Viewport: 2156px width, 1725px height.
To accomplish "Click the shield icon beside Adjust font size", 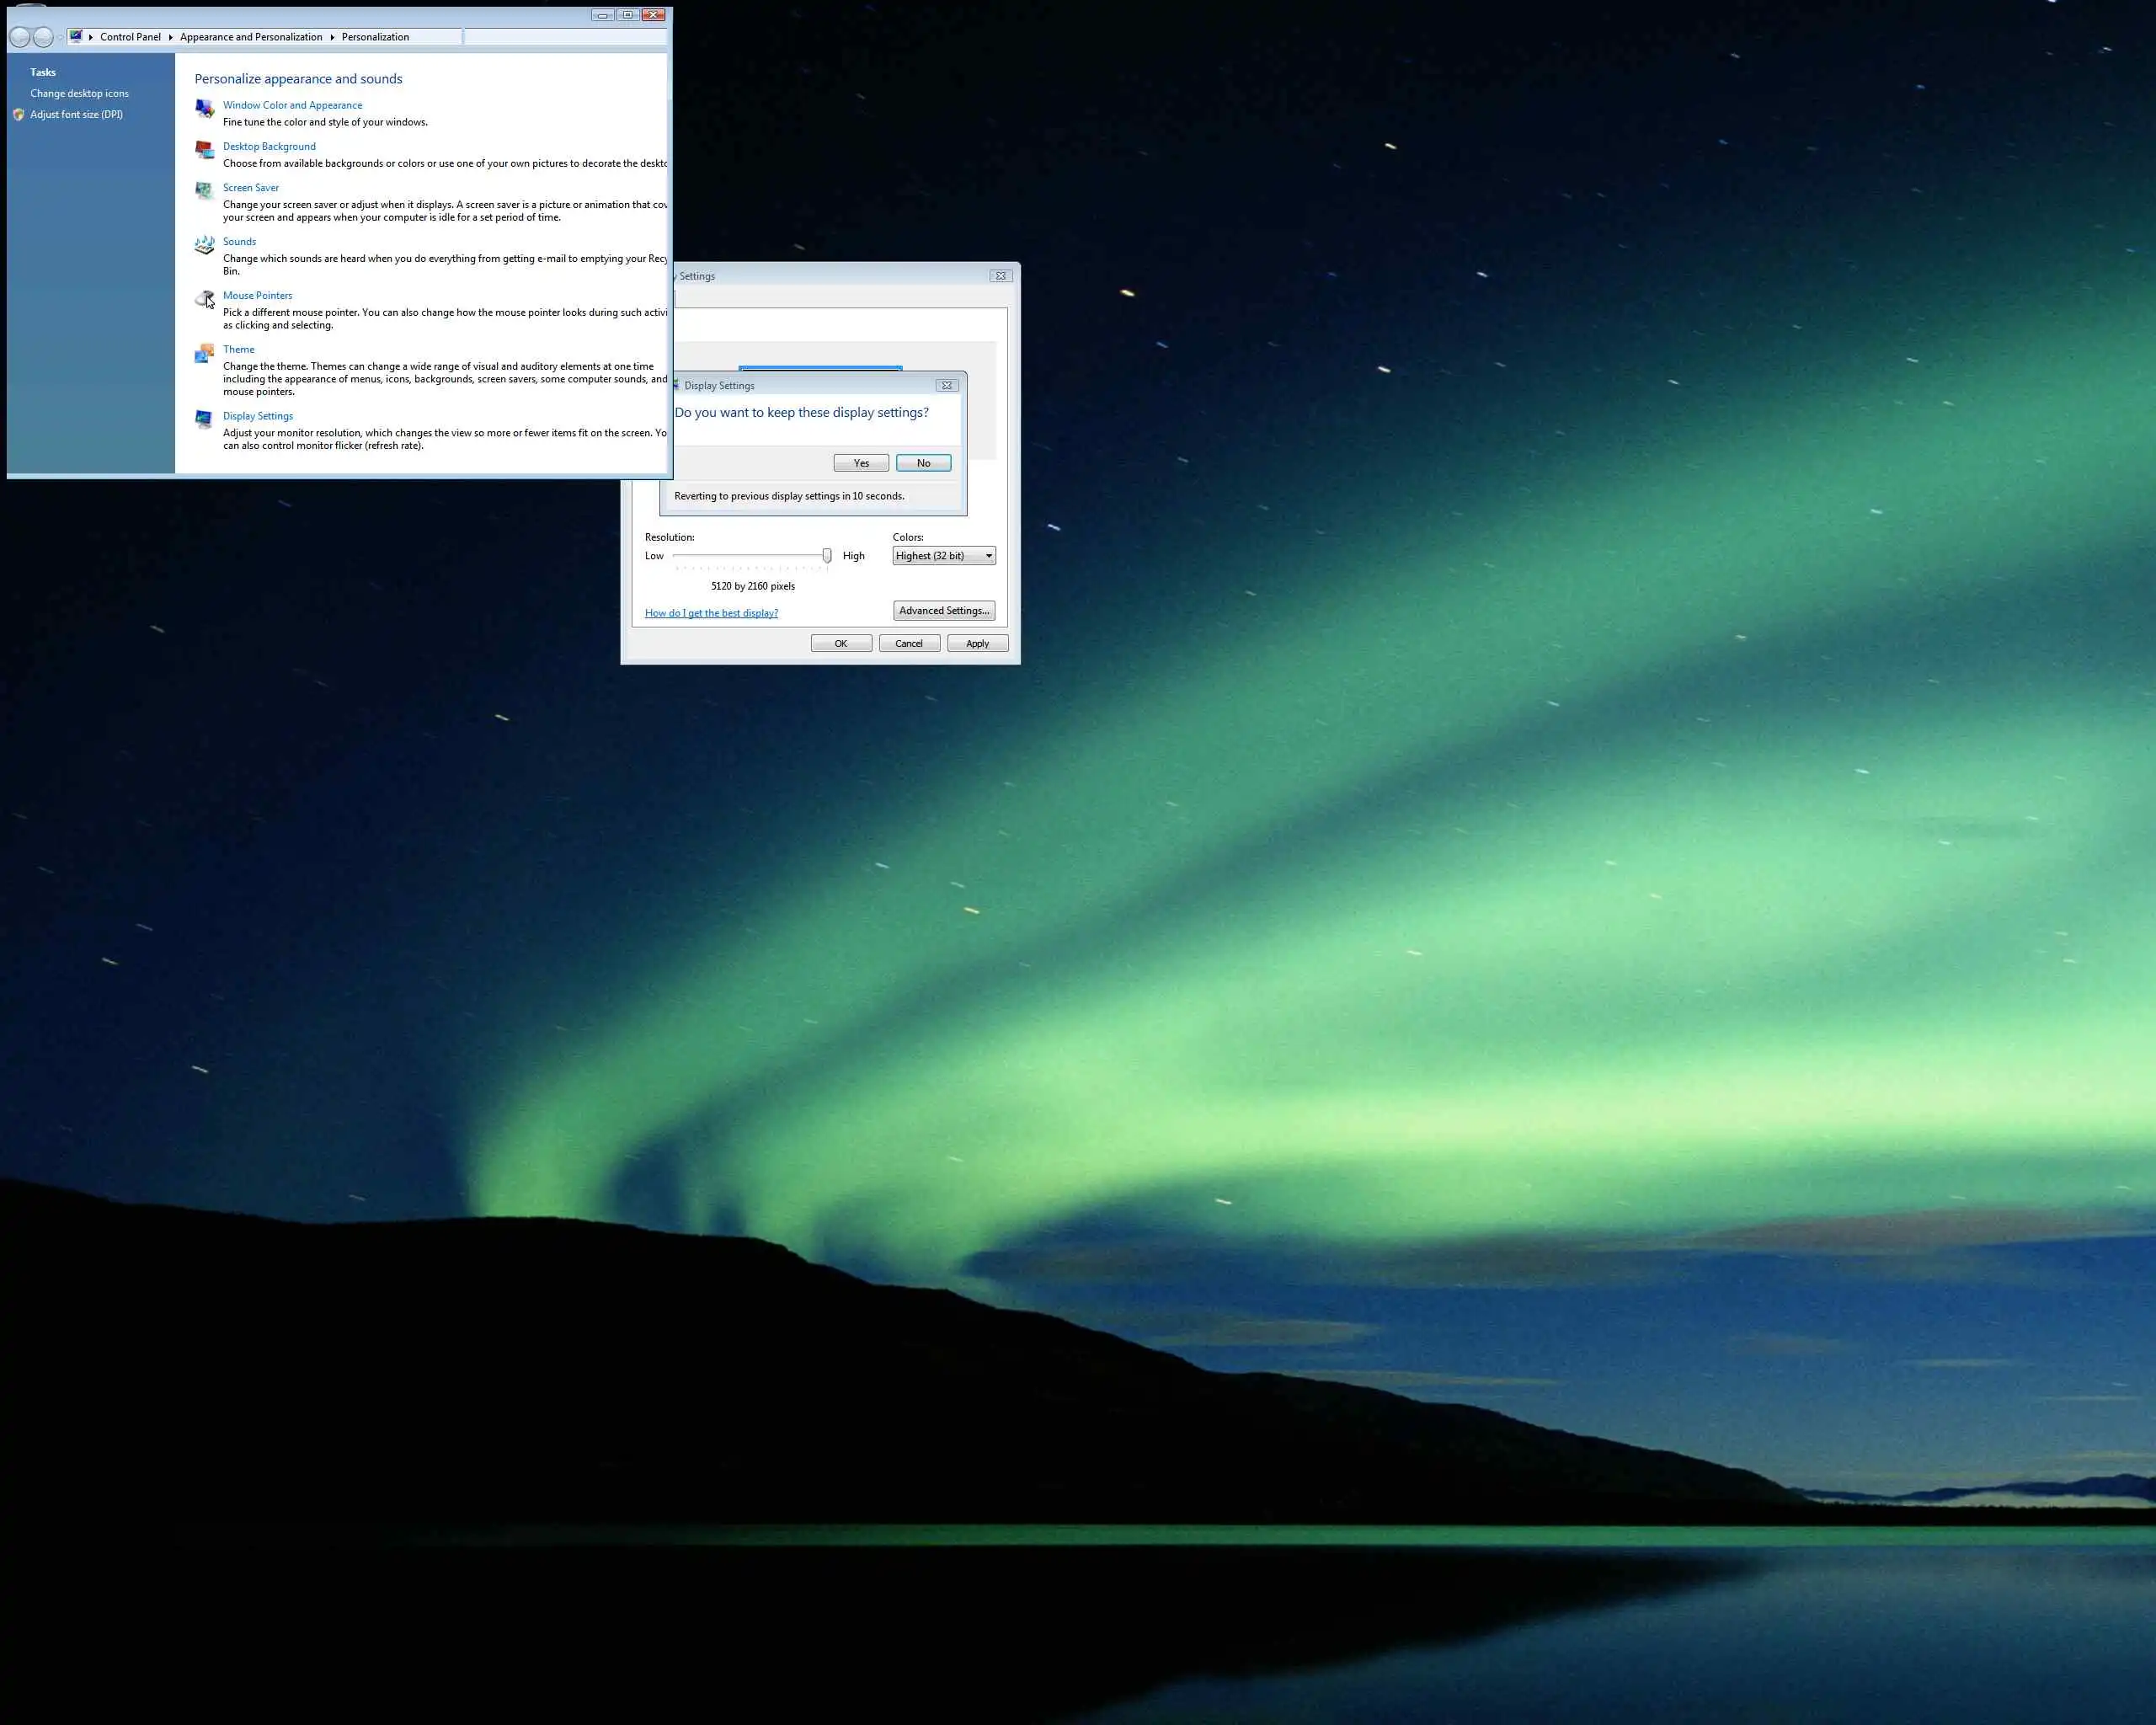I will [18, 115].
